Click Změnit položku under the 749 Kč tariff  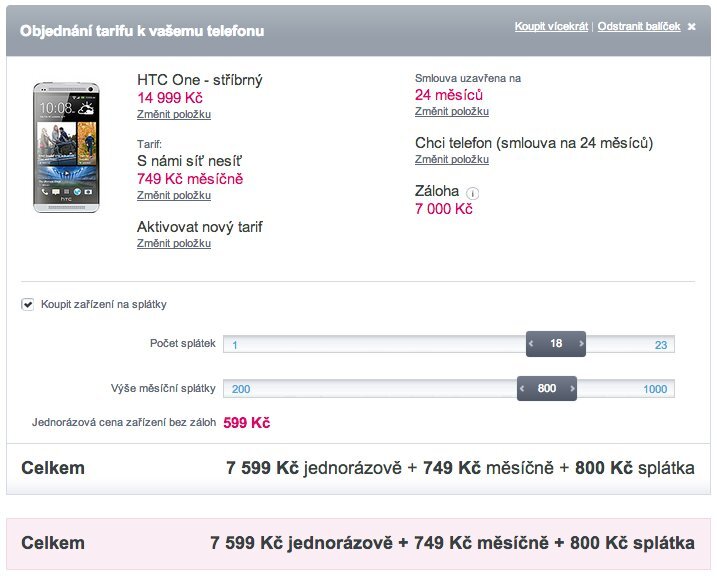174,196
